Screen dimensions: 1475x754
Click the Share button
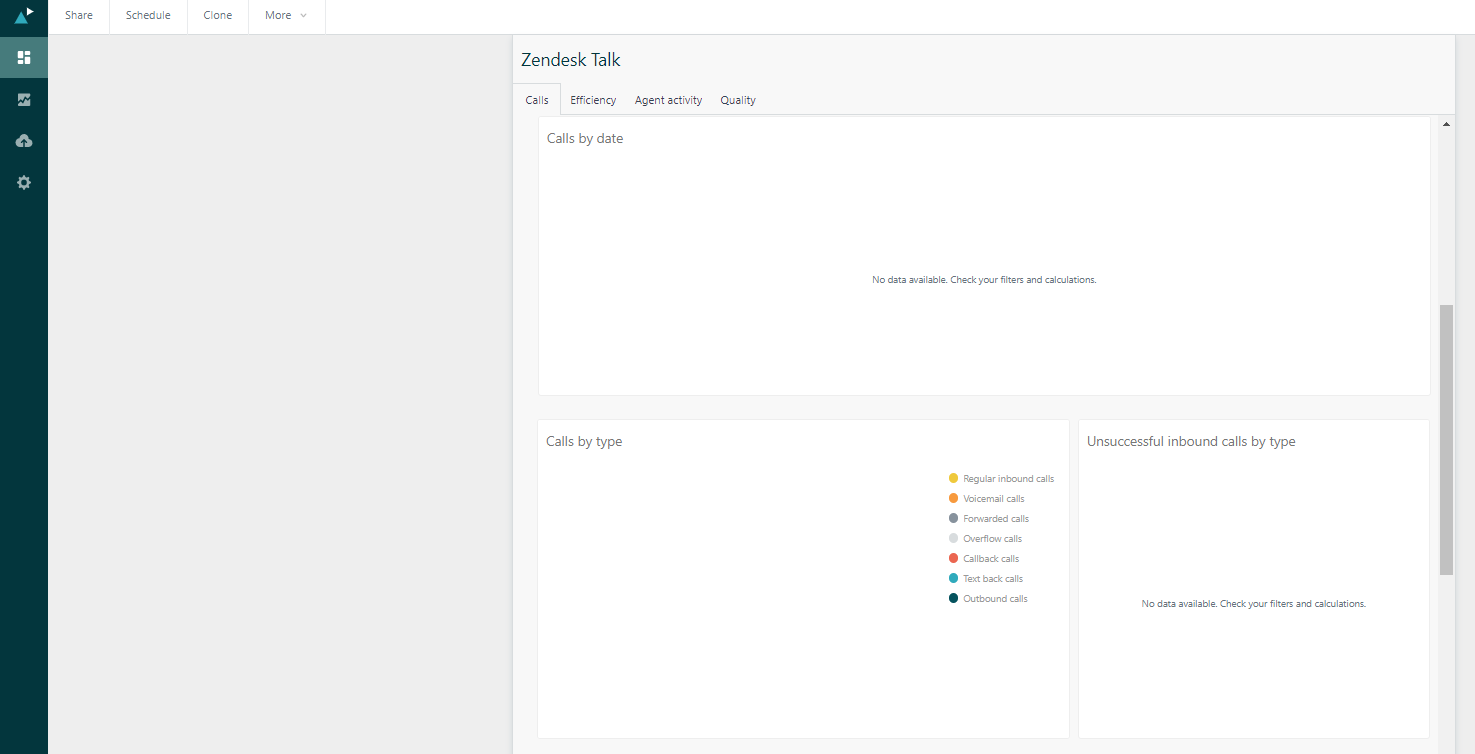(79, 16)
